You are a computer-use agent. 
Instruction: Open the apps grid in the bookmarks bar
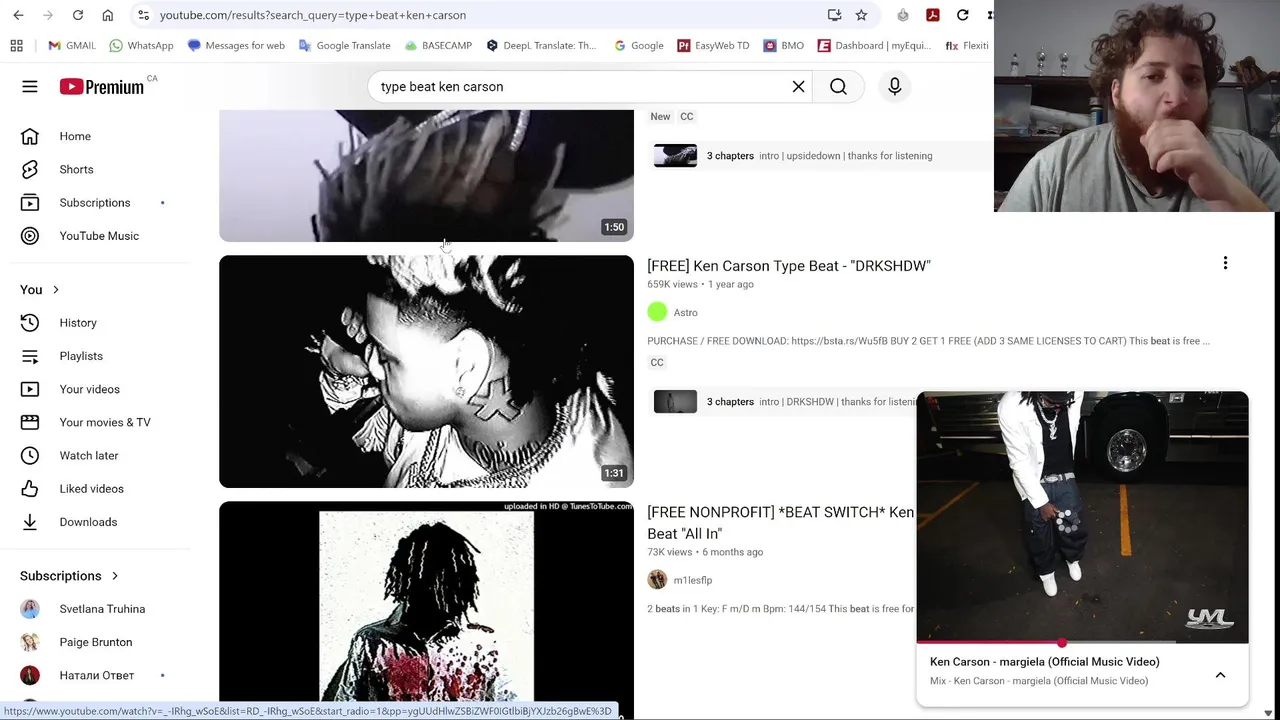coord(16,45)
